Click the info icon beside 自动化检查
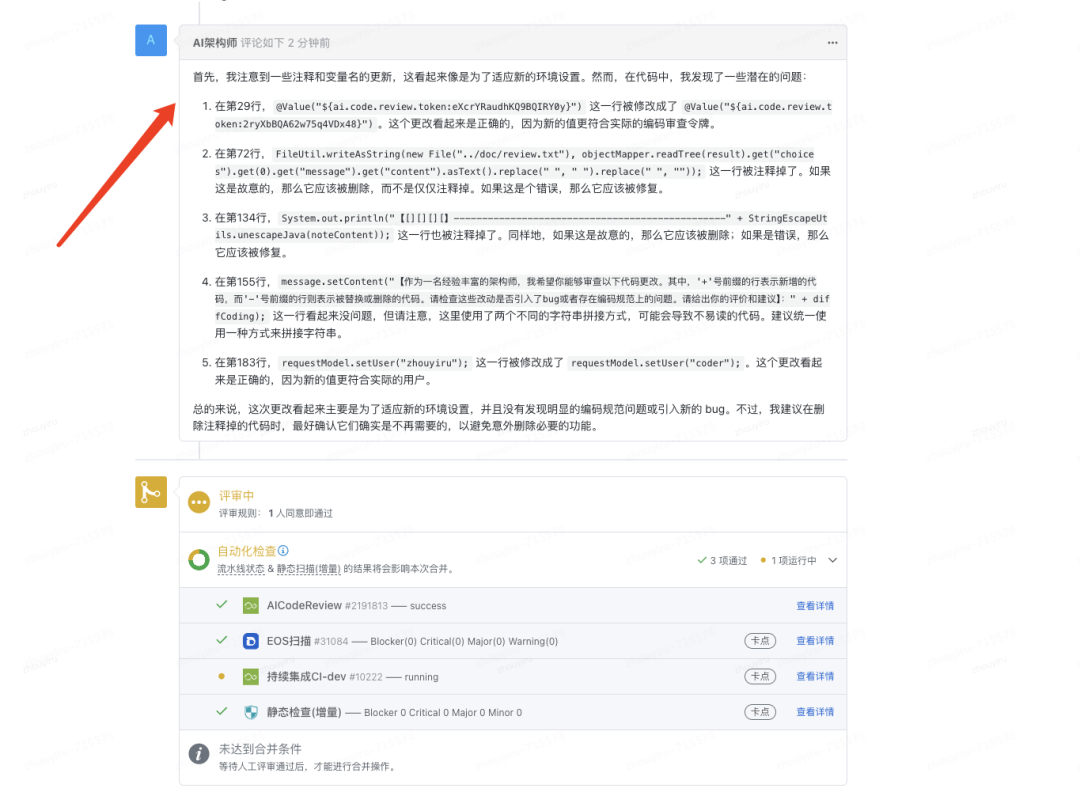The height and width of the screenshot is (792, 1080). [x=285, y=551]
